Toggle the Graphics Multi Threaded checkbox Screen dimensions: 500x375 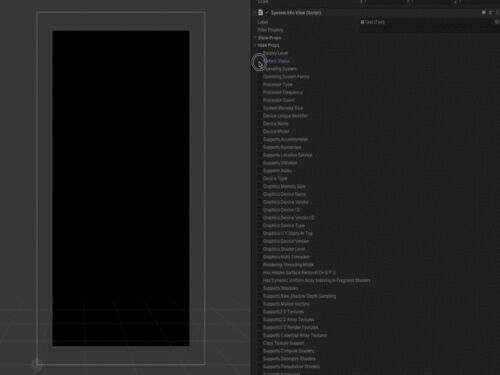[x=260, y=257]
